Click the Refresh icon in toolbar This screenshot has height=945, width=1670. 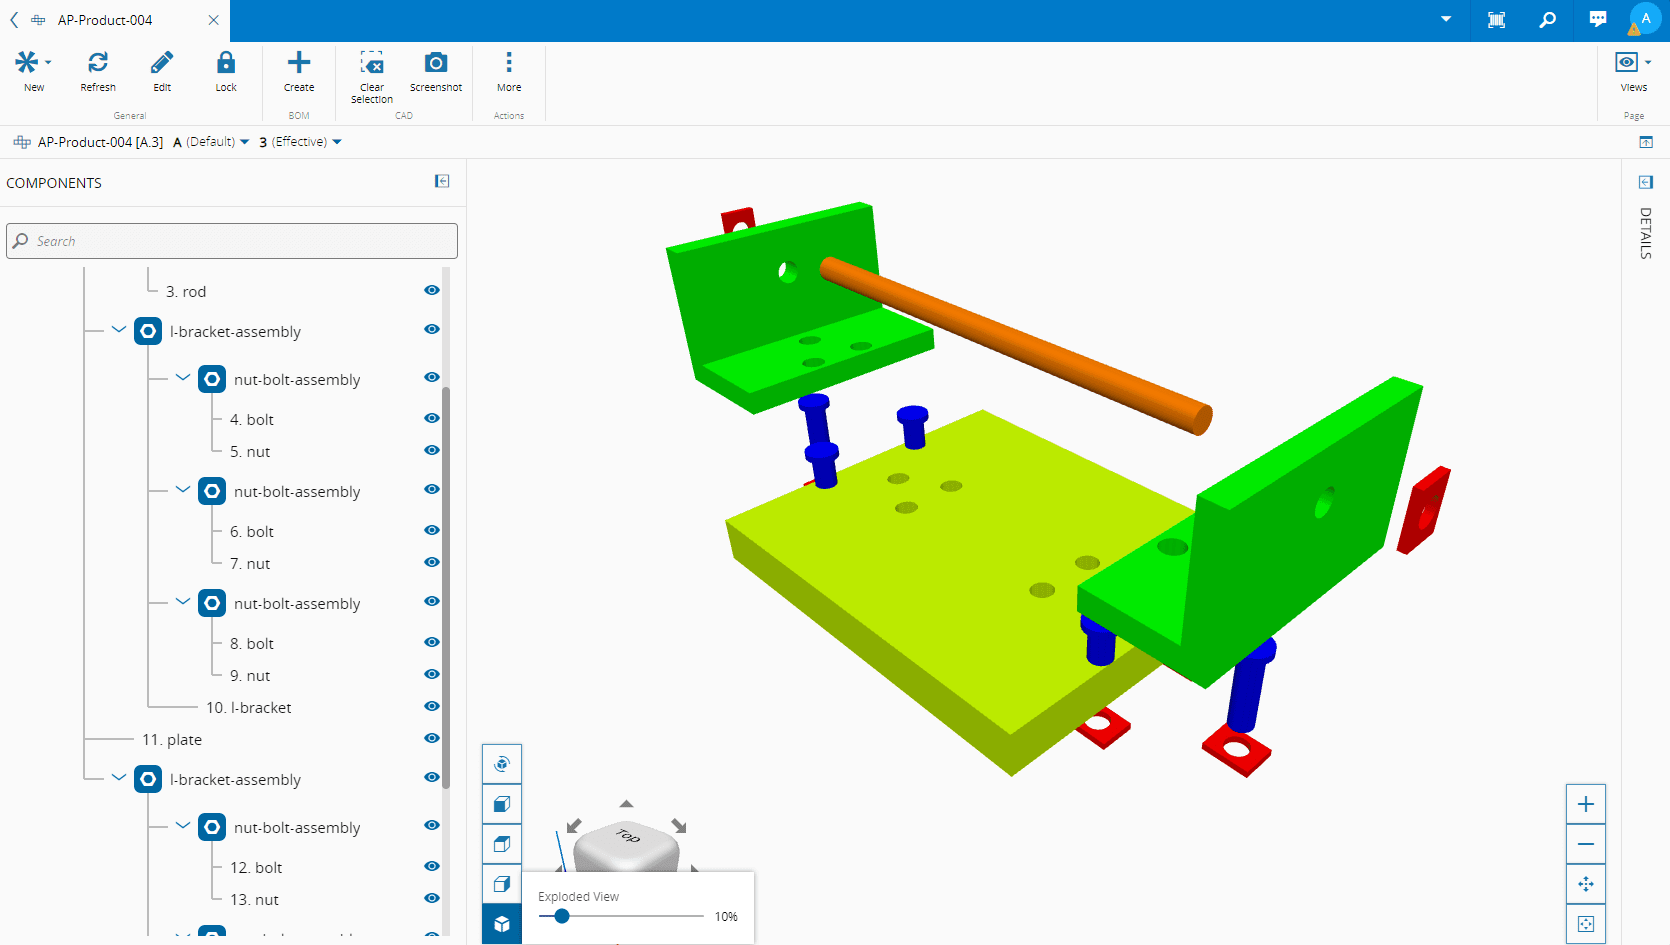coord(98,63)
